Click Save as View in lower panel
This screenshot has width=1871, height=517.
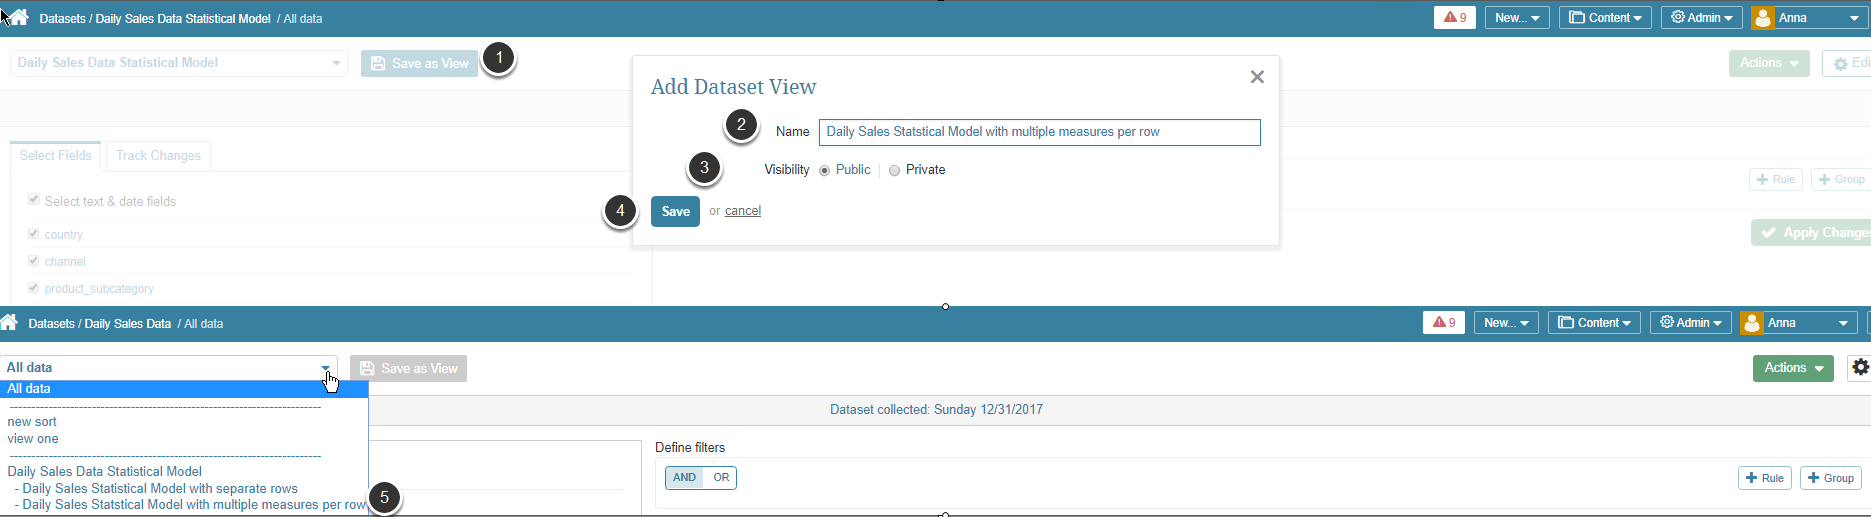pyautogui.click(x=408, y=368)
